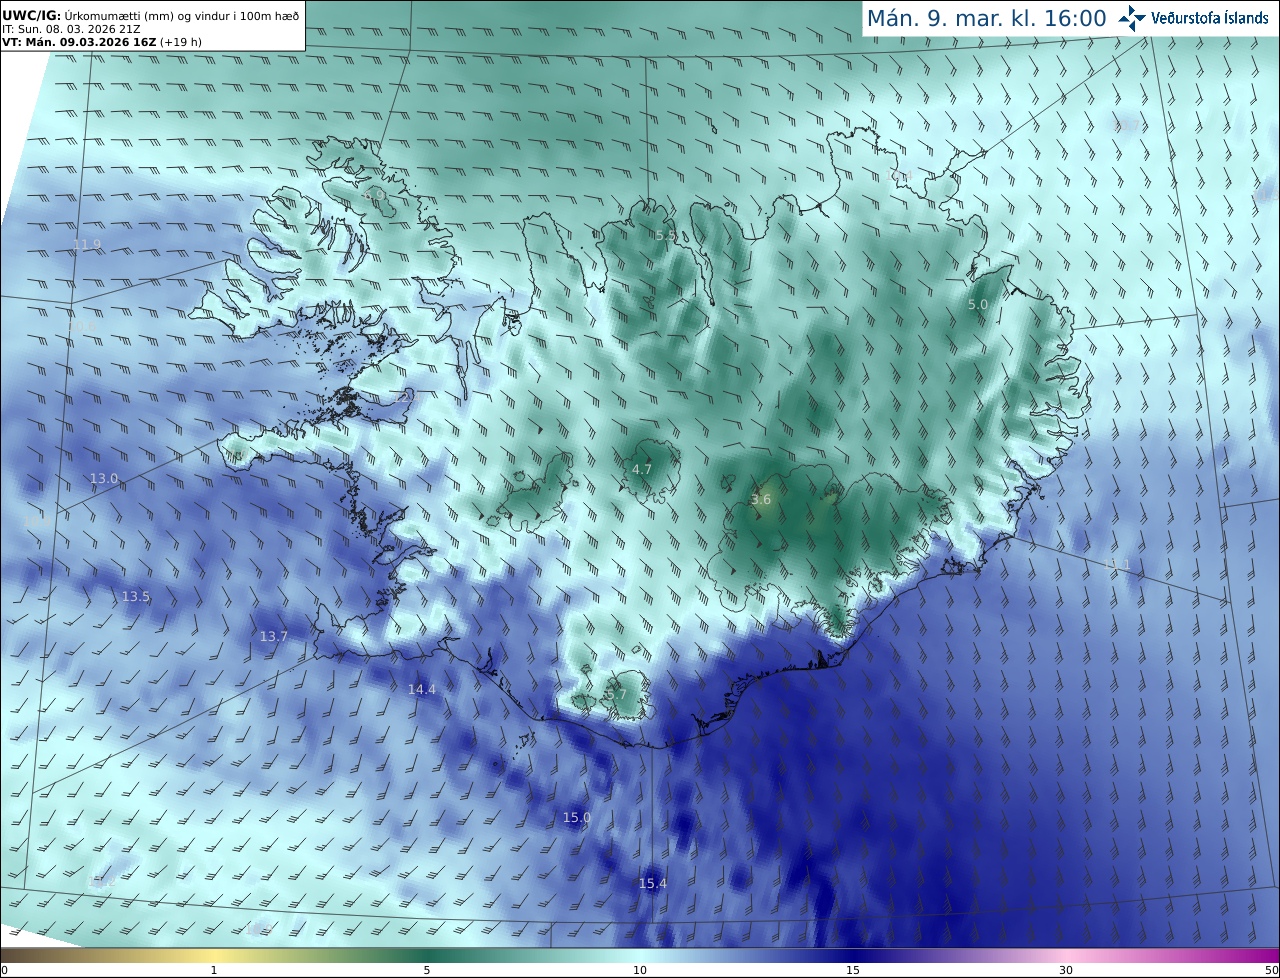The image size is (1280, 978).
Task: Click the 13.7 value on the map
Action: coord(273,637)
